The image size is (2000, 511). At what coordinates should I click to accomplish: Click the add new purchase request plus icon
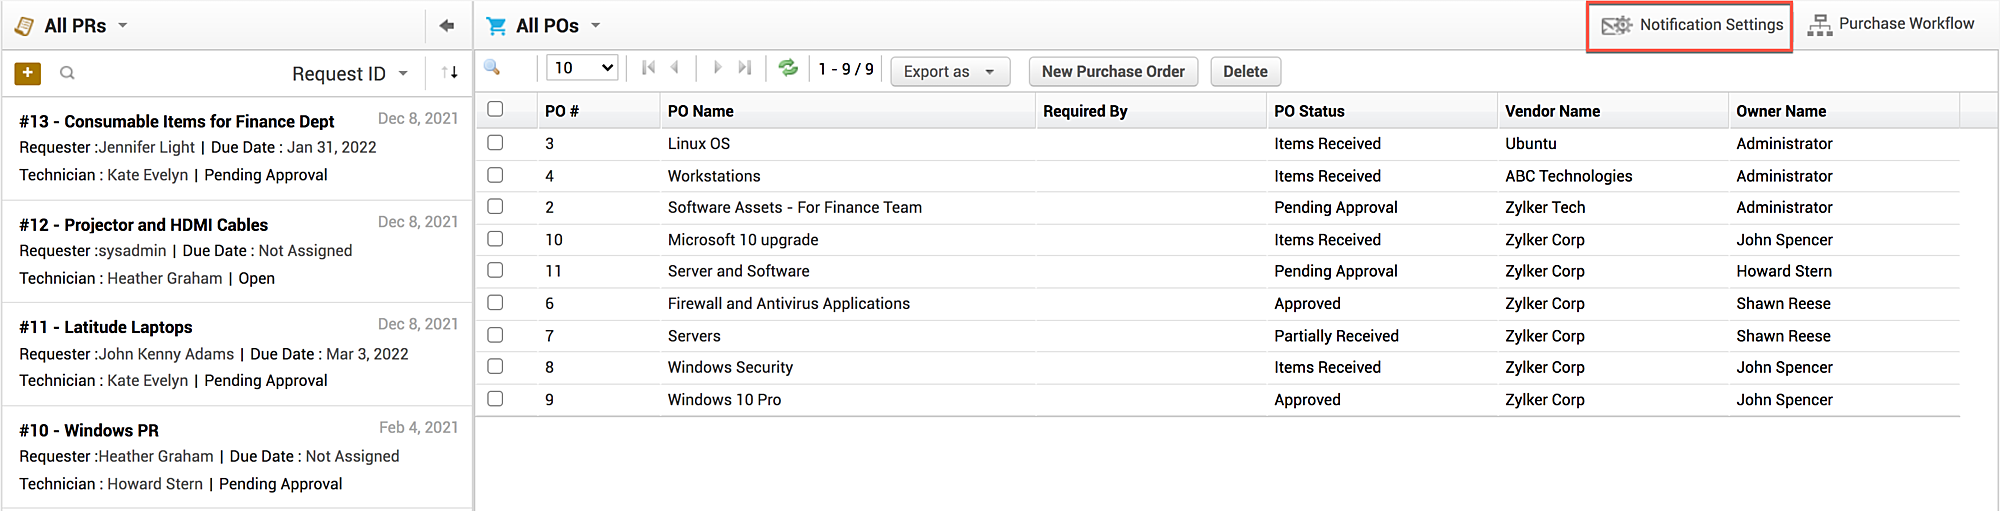coord(28,73)
